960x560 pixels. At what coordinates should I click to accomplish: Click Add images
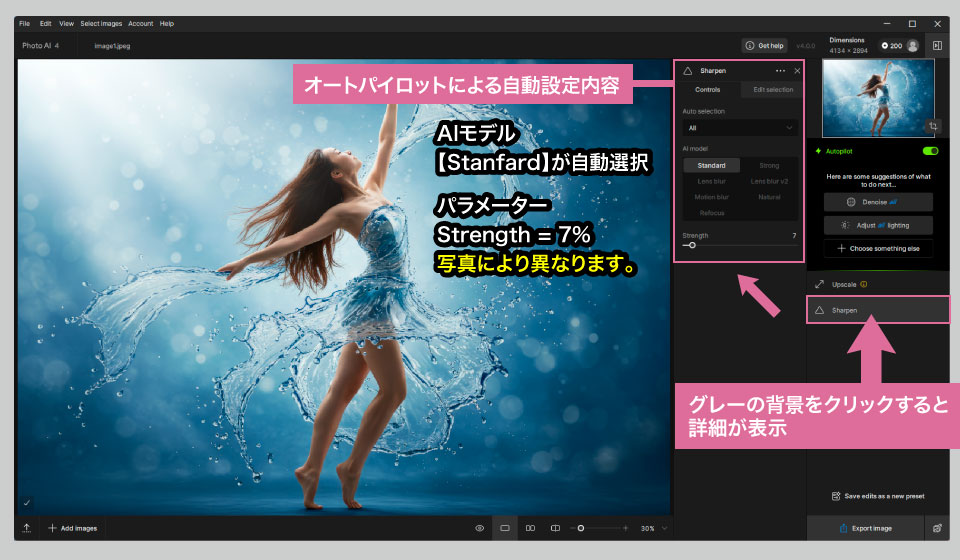(x=73, y=528)
